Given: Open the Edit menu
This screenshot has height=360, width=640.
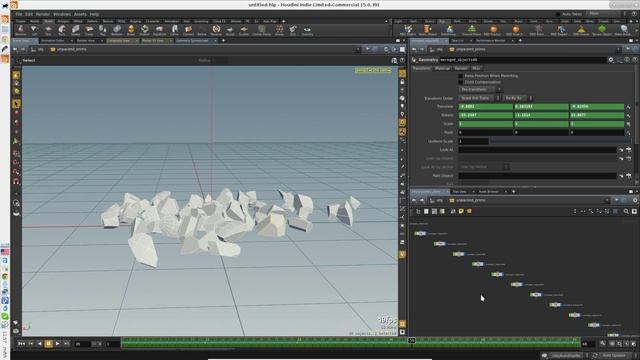Looking at the screenshot, I should pyautogui.click(x=29, y=14).
